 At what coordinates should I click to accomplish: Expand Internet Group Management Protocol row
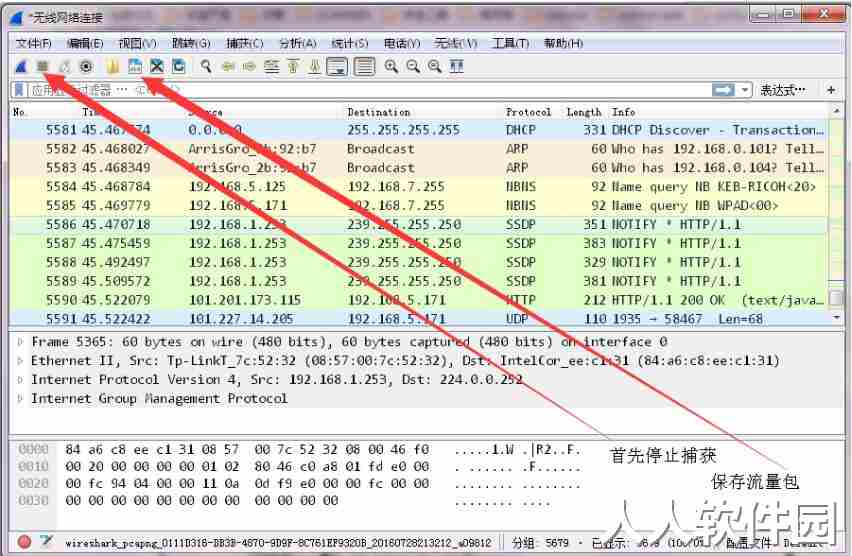pos(20,399)
